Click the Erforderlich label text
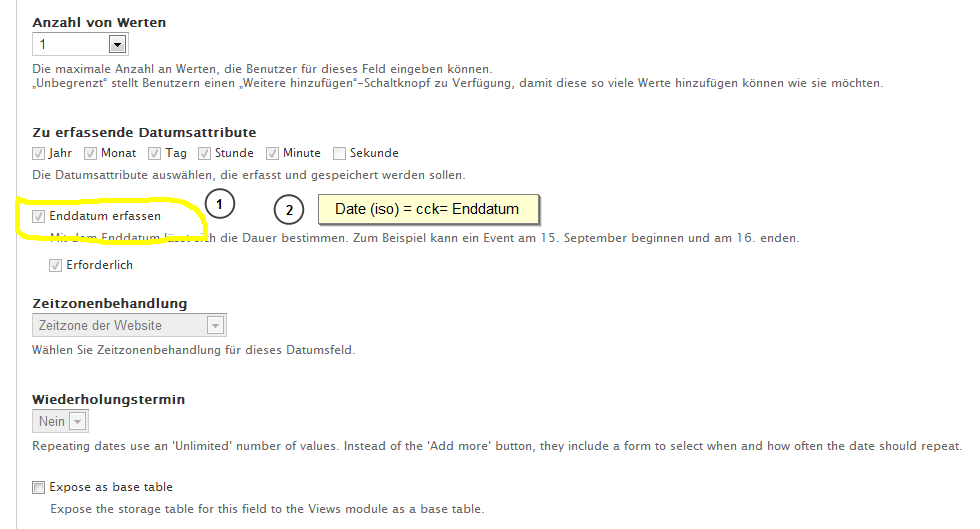980x529 pixels. [x=99, y=265]
